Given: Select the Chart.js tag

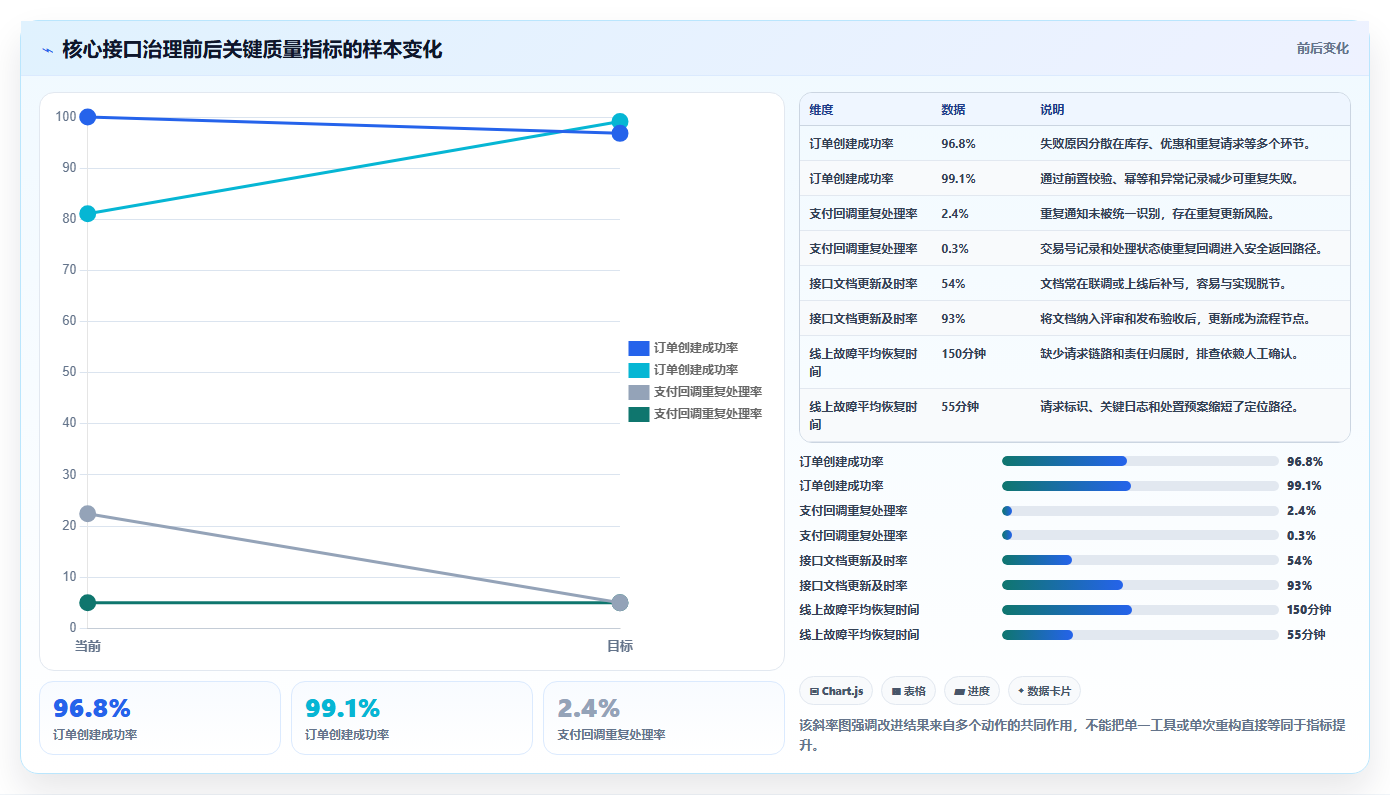Looking at the screenshot, I should tap(836, 691).
